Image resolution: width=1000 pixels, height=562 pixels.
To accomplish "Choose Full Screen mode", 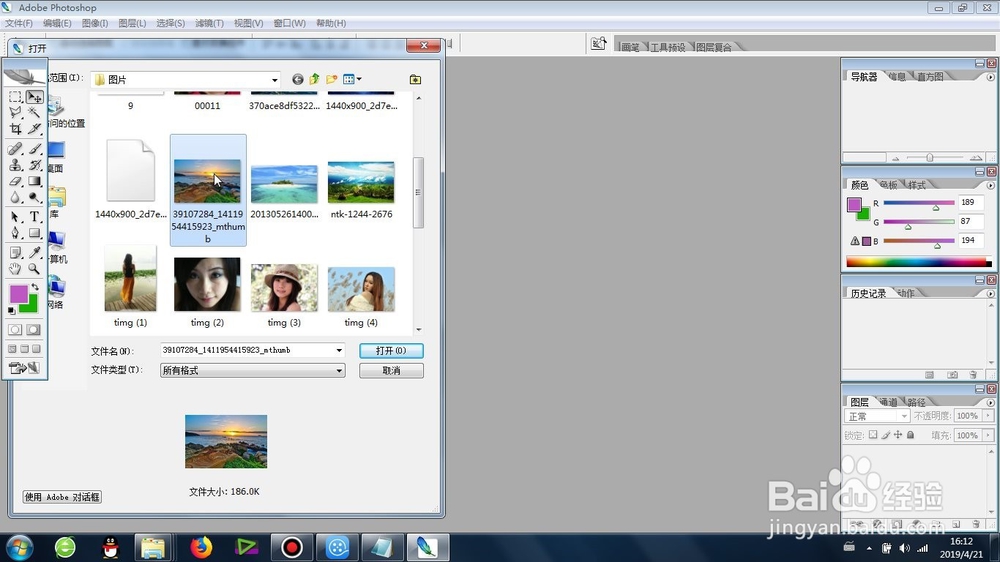I will [x=36, y=349].
